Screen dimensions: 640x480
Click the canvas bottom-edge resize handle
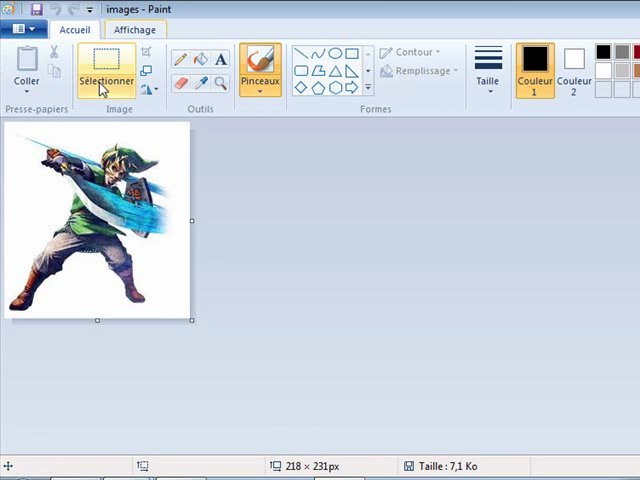tap(97, 321)
